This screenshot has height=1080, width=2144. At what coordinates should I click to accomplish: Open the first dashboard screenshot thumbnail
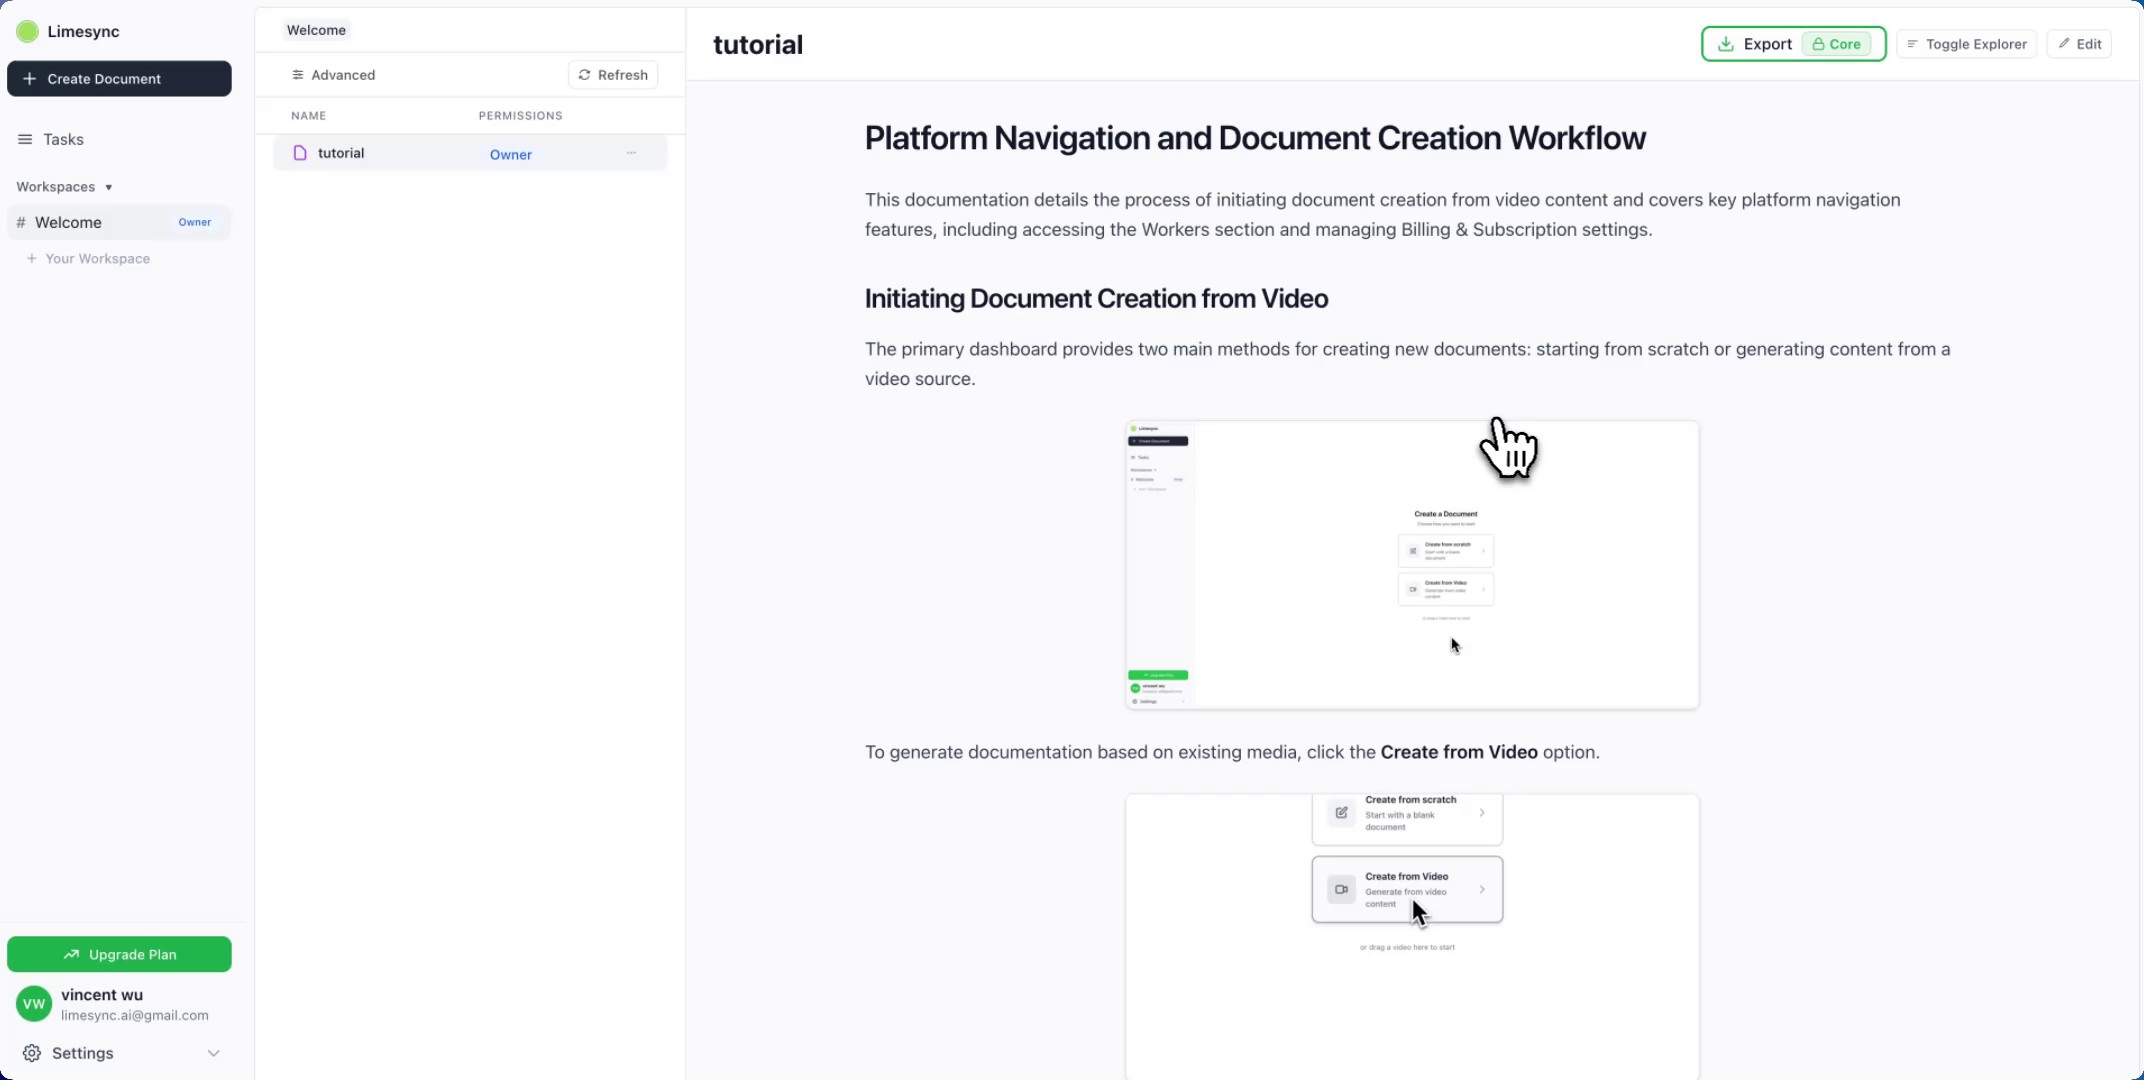point(1411,565)
